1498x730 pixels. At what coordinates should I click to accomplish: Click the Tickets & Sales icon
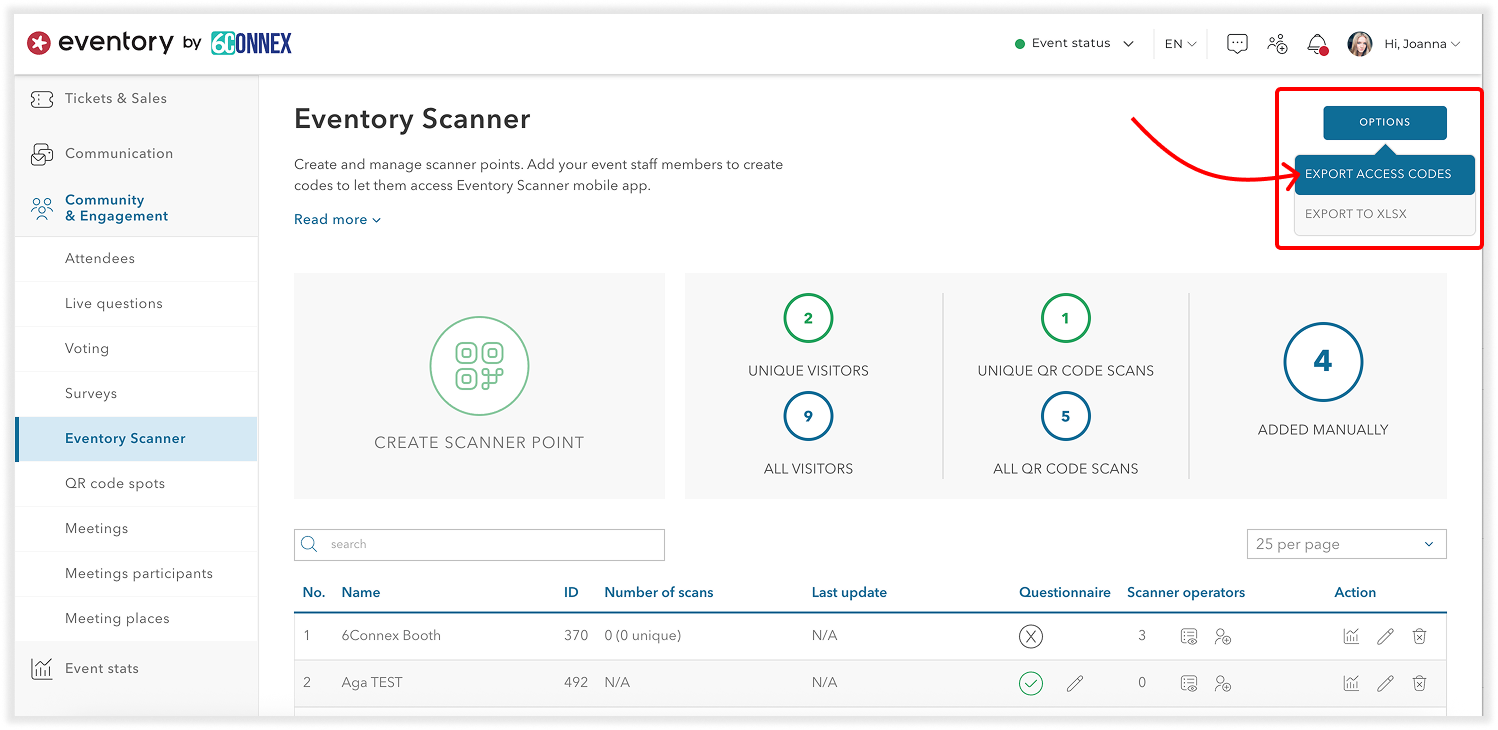point(41,99)
